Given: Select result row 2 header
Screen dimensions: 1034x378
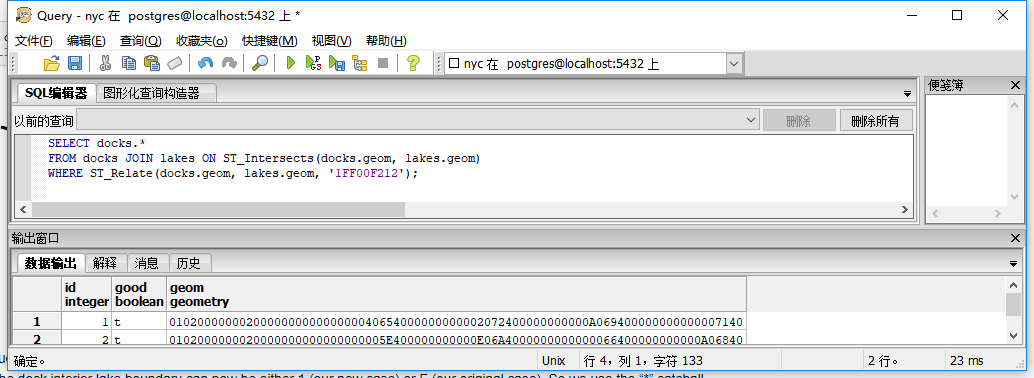Looking at the screenshot, I should (x=38, y=339).
